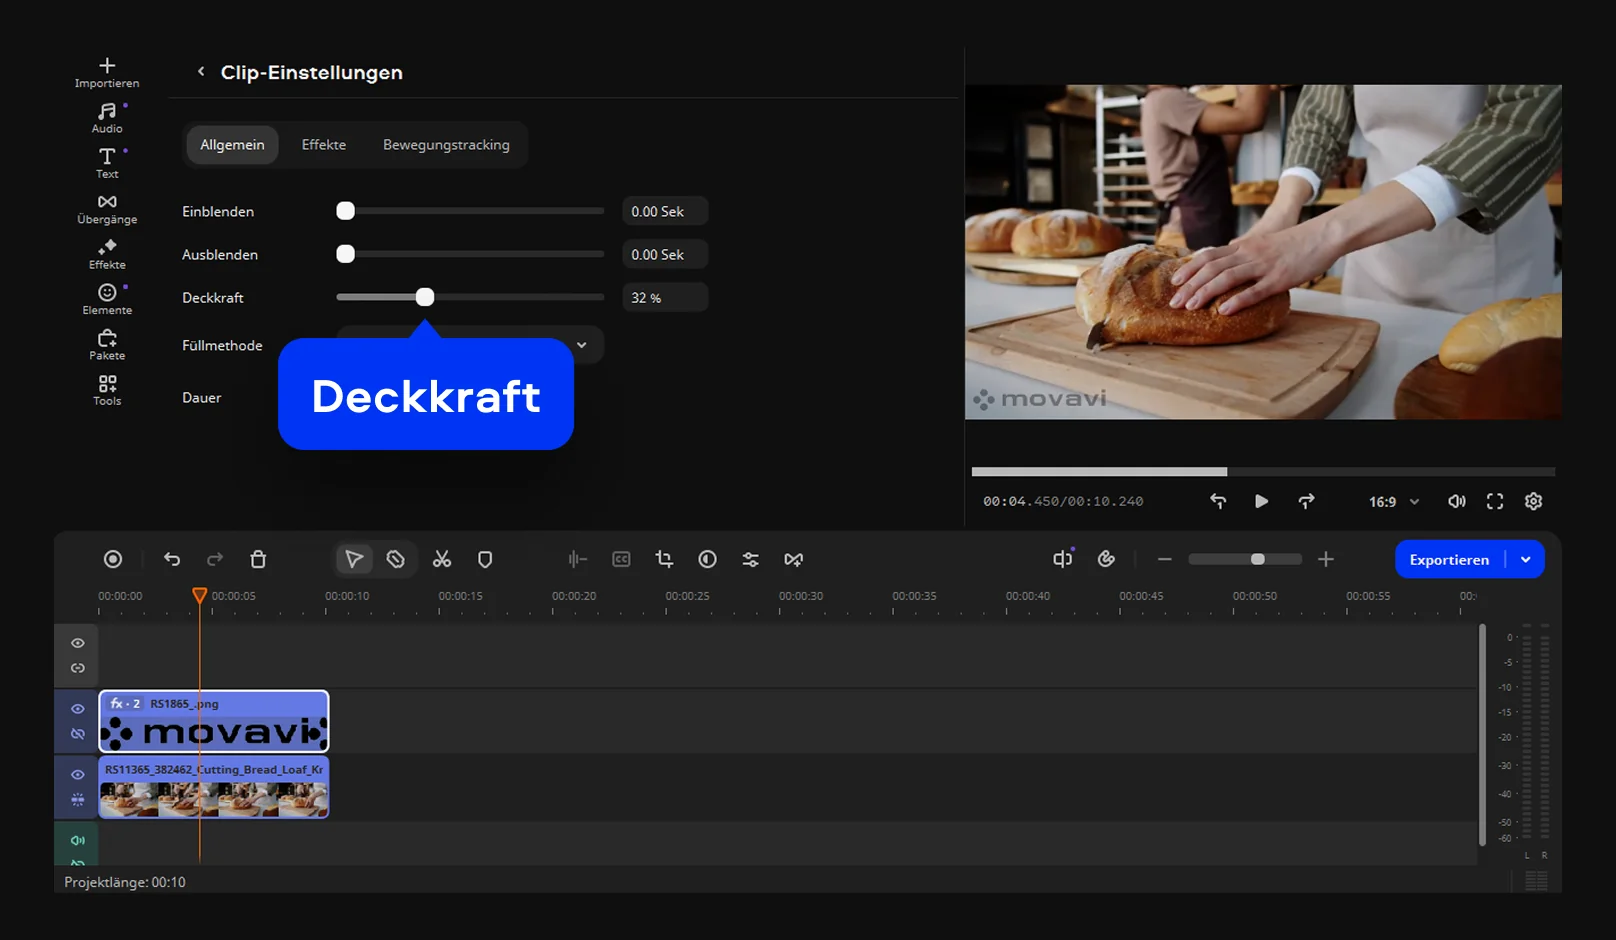The image size is (1616, 940).
Task: Expand the Exportieren options arrow
Action: [x=1526, y=559]
